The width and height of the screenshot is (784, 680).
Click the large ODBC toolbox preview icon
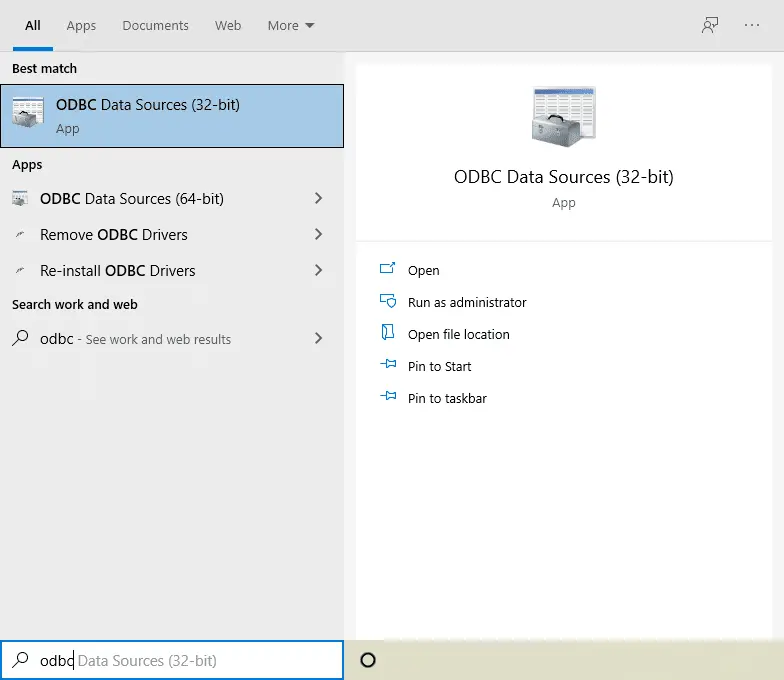564,116
